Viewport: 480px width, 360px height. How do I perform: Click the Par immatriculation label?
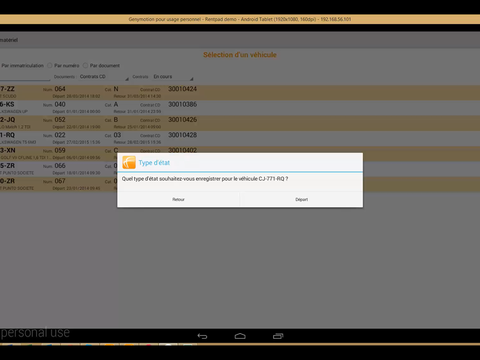22,66
